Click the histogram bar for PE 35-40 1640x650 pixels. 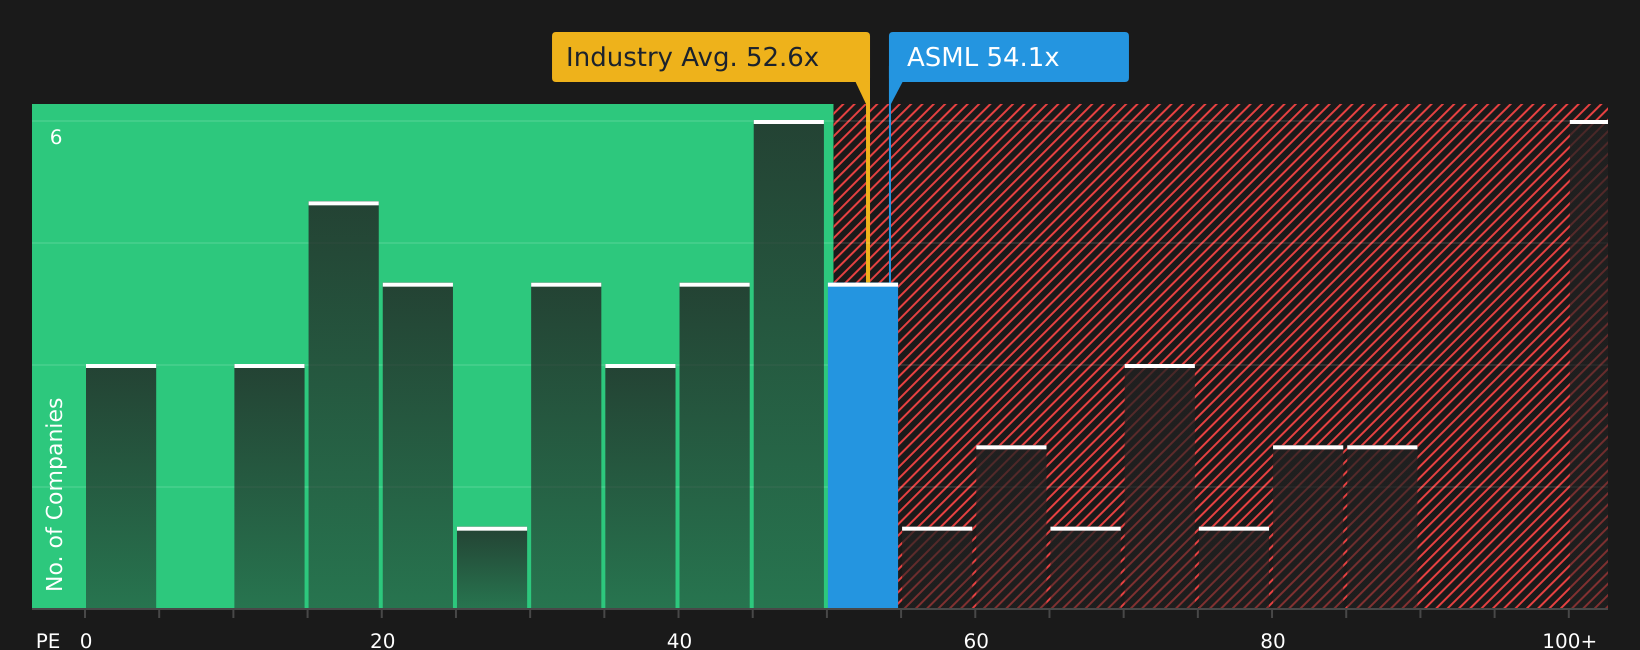click(640, 487)
